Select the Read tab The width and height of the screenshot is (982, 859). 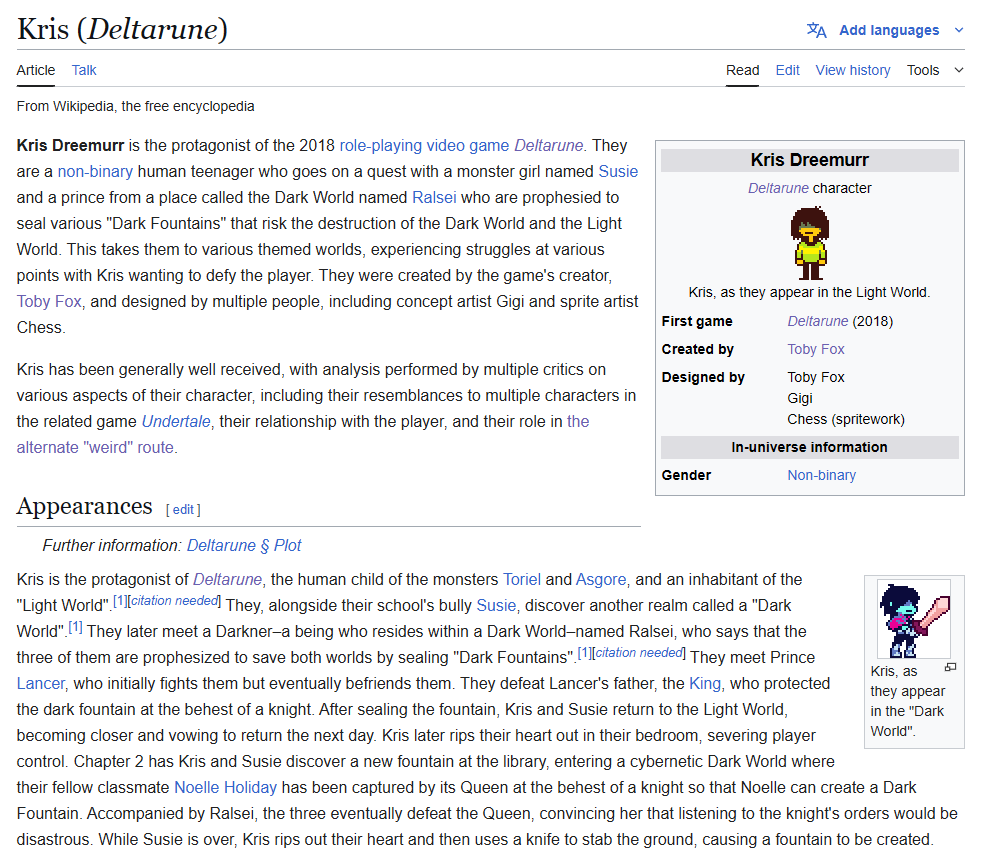click(742, 70)
